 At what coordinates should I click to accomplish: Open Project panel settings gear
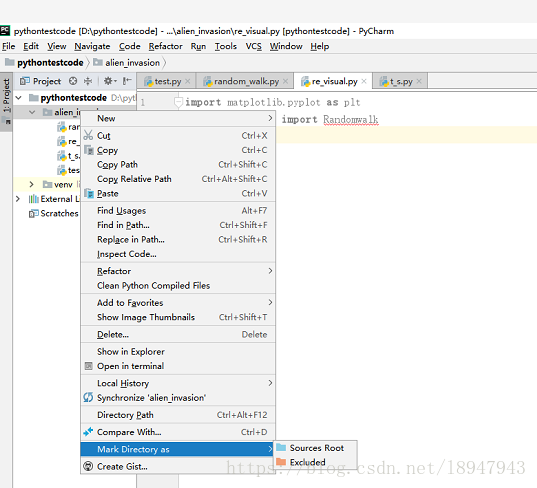pyautogui.click(x=110, y=81)
